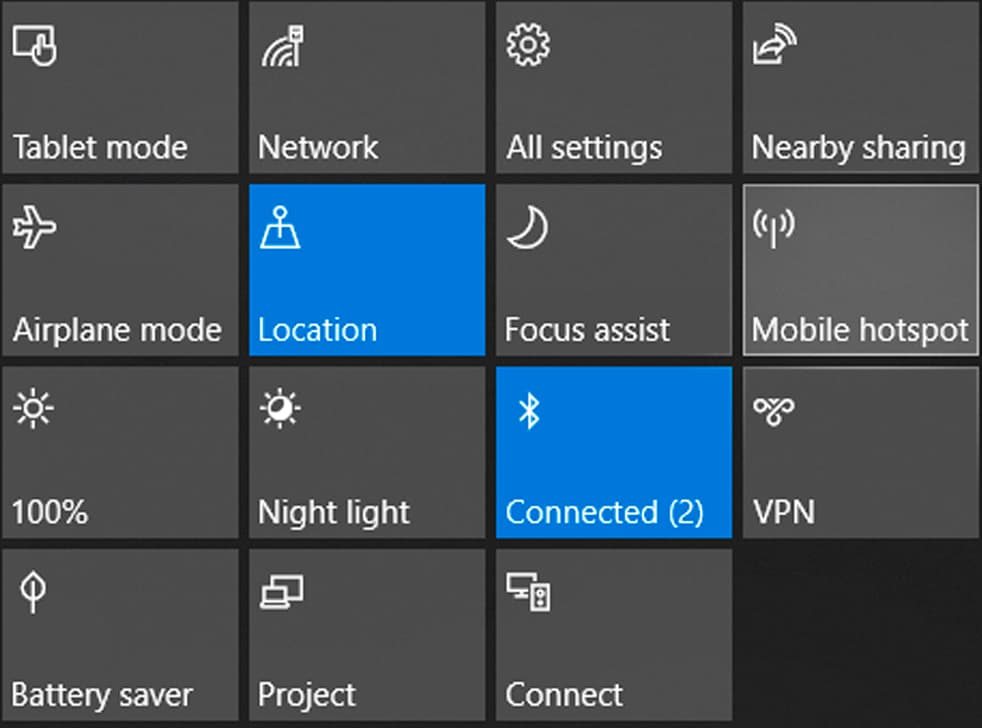This screenshot has width=982, height=728.
Task: Enable Airplane mode tile
Action: pos(120,270)
